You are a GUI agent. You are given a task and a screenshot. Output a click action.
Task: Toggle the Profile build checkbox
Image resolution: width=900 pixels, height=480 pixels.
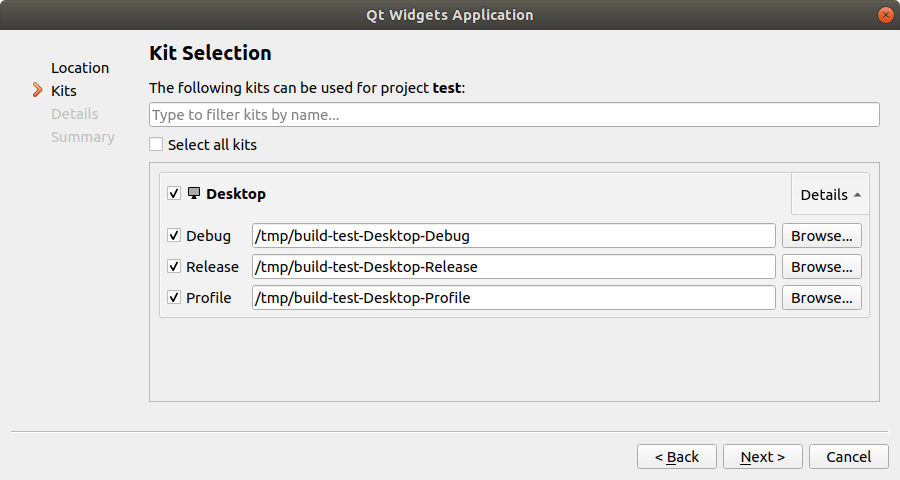pyautogui.click(x=174, y=298)
